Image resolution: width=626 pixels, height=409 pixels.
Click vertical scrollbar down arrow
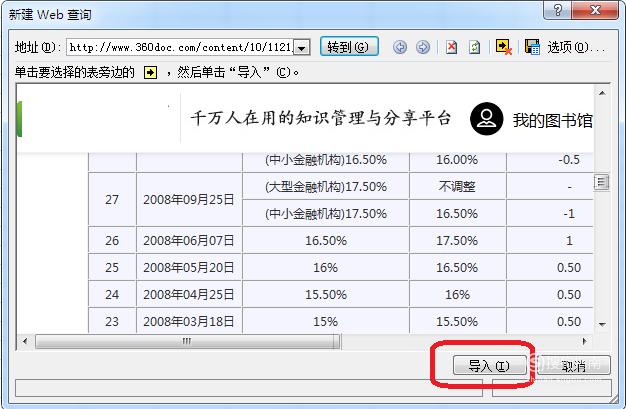[x=602, y=324]
